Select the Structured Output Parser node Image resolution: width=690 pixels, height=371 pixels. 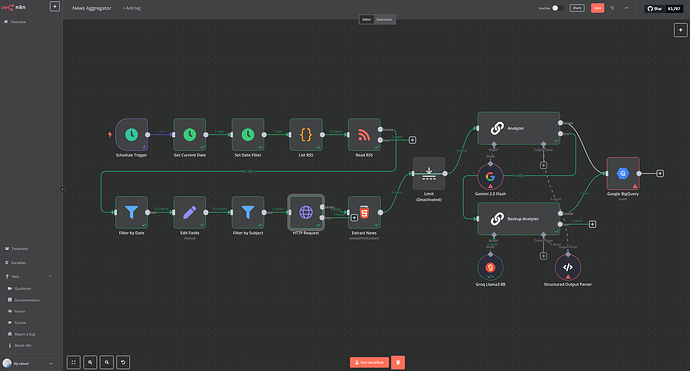pos(568,268)
